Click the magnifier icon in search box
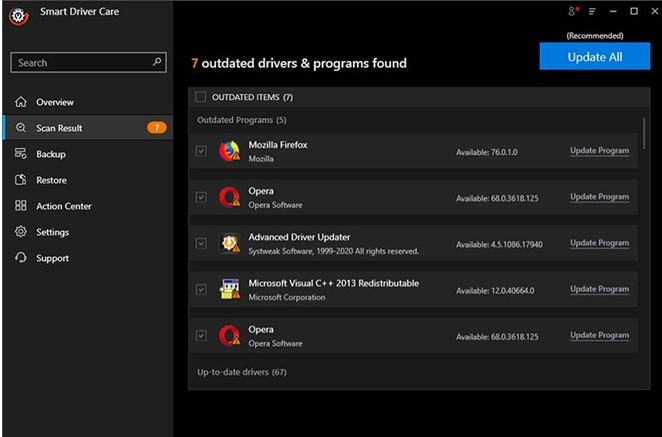 157,62
